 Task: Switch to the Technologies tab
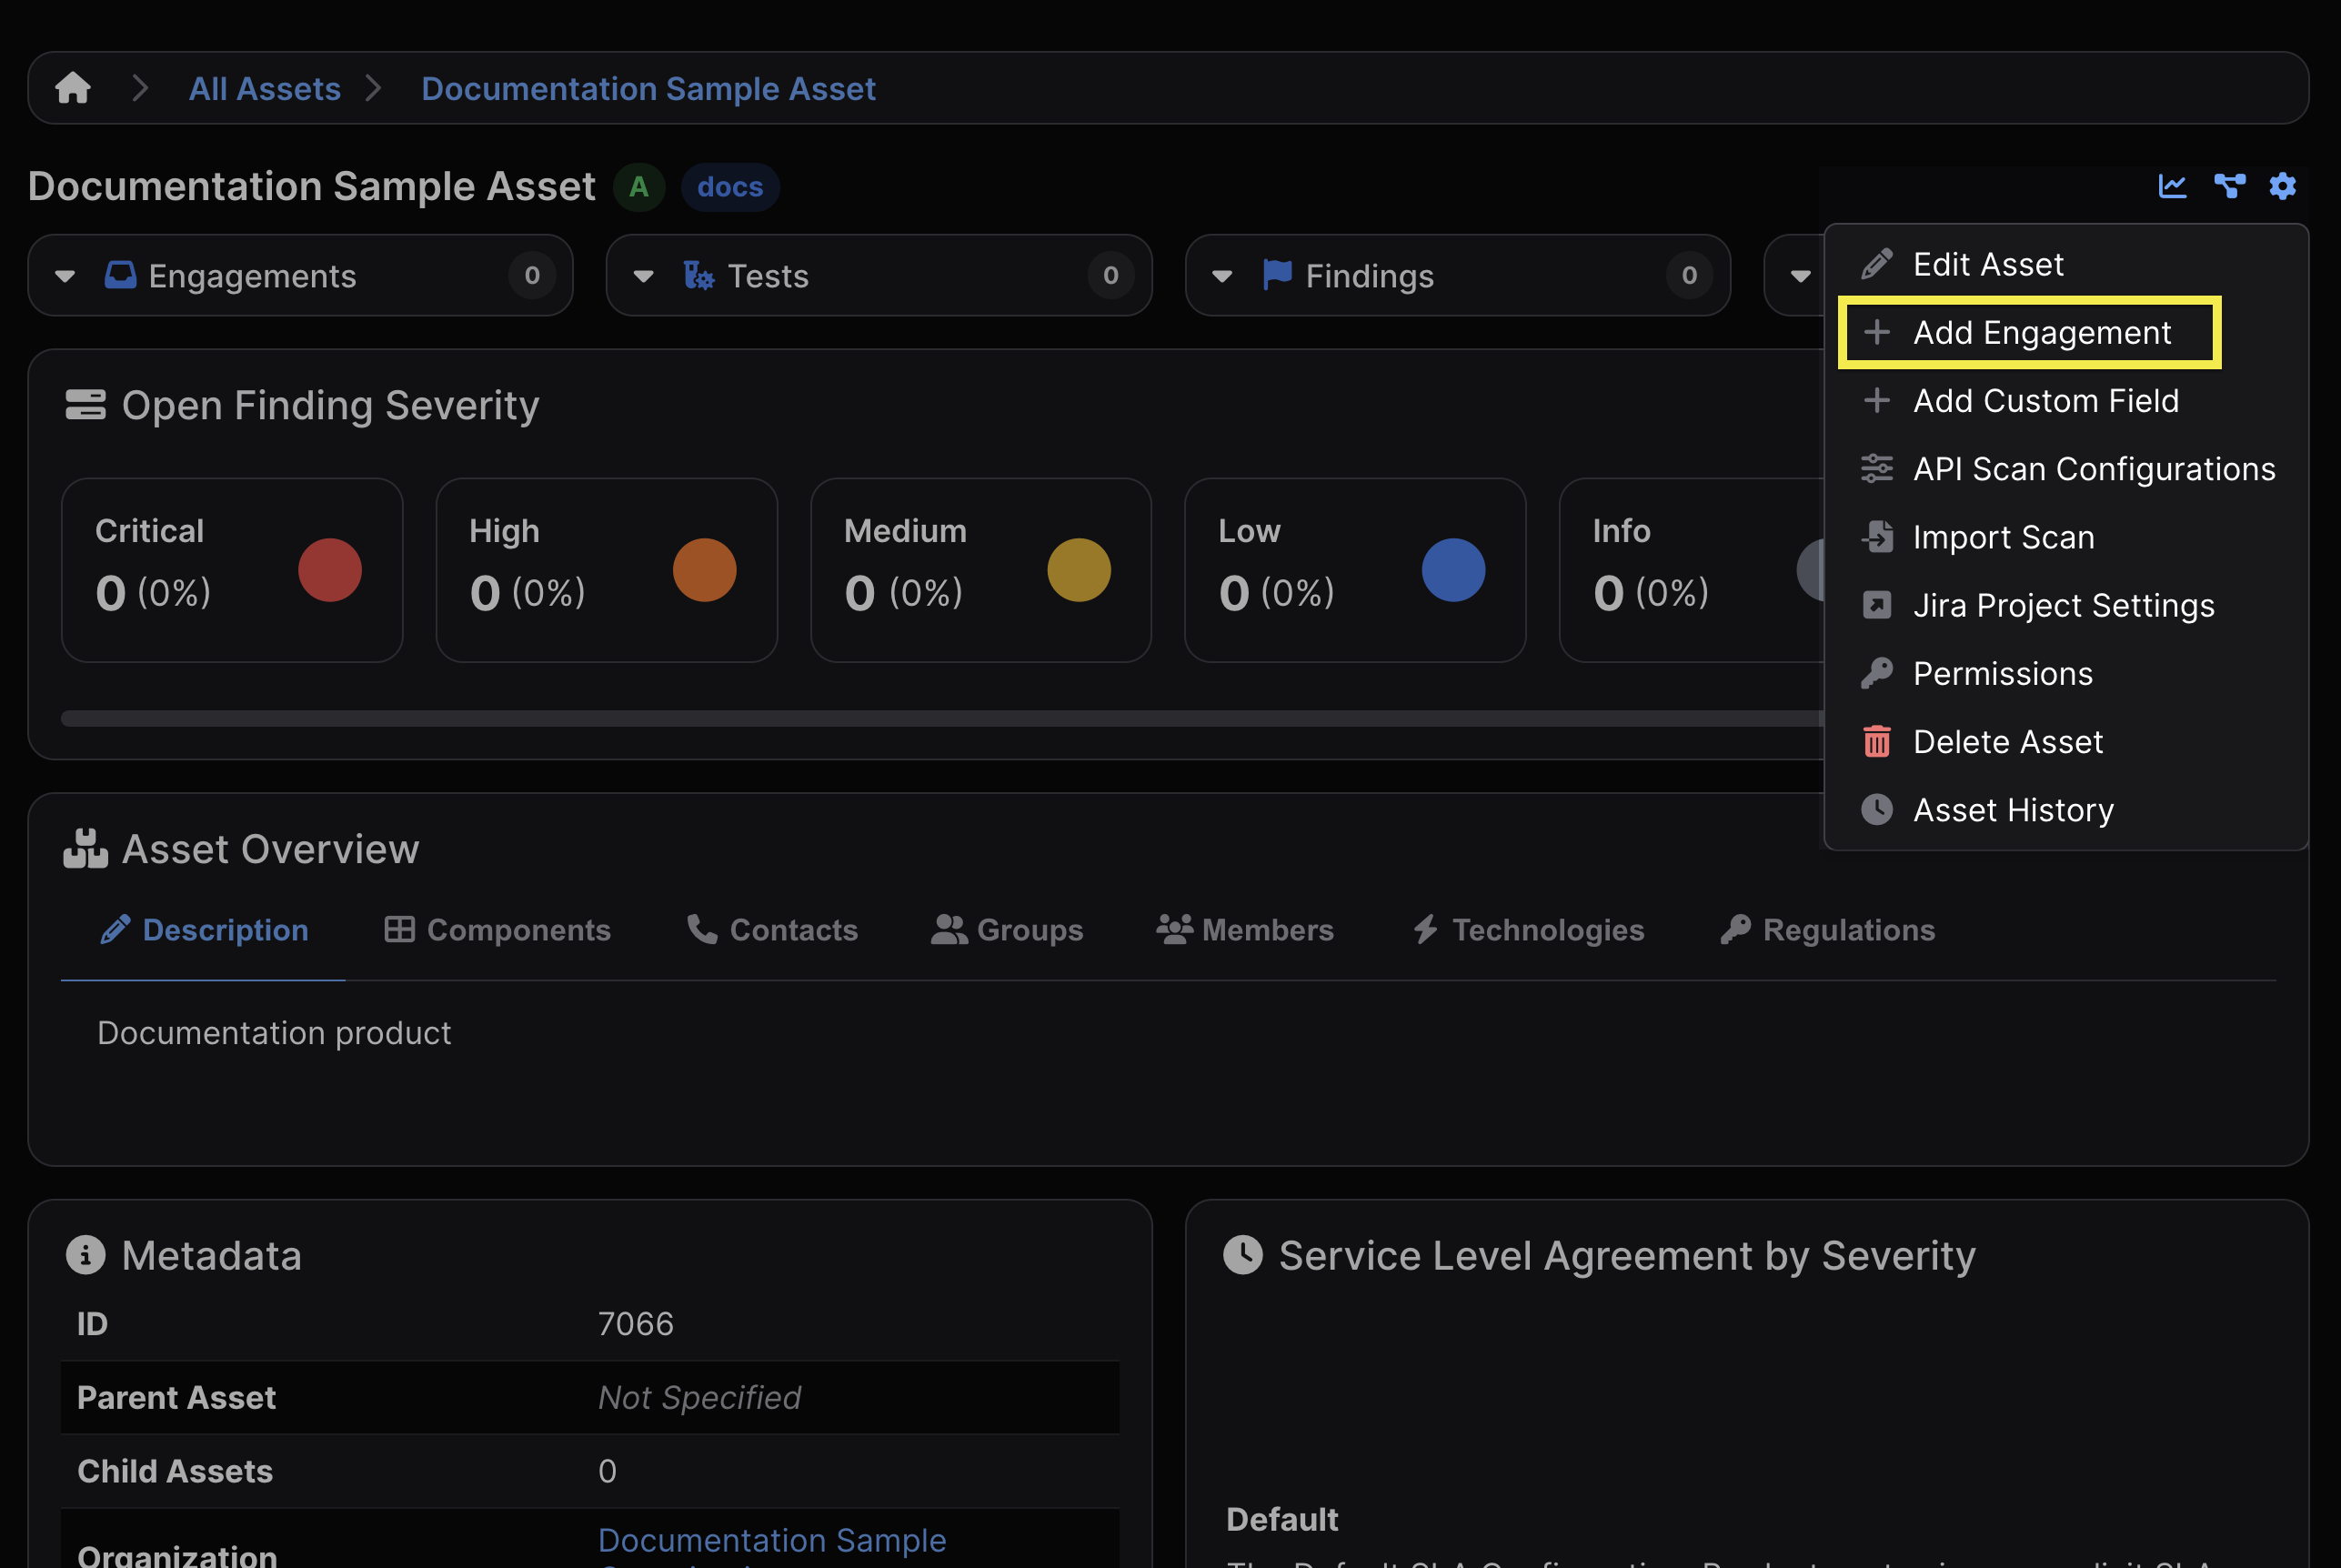pos(1529,930)
